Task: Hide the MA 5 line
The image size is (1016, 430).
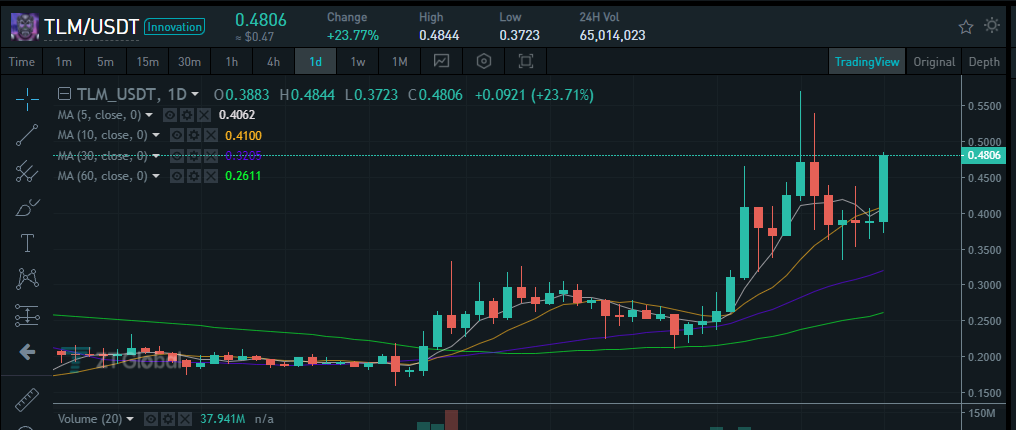Action: point(170,115)
